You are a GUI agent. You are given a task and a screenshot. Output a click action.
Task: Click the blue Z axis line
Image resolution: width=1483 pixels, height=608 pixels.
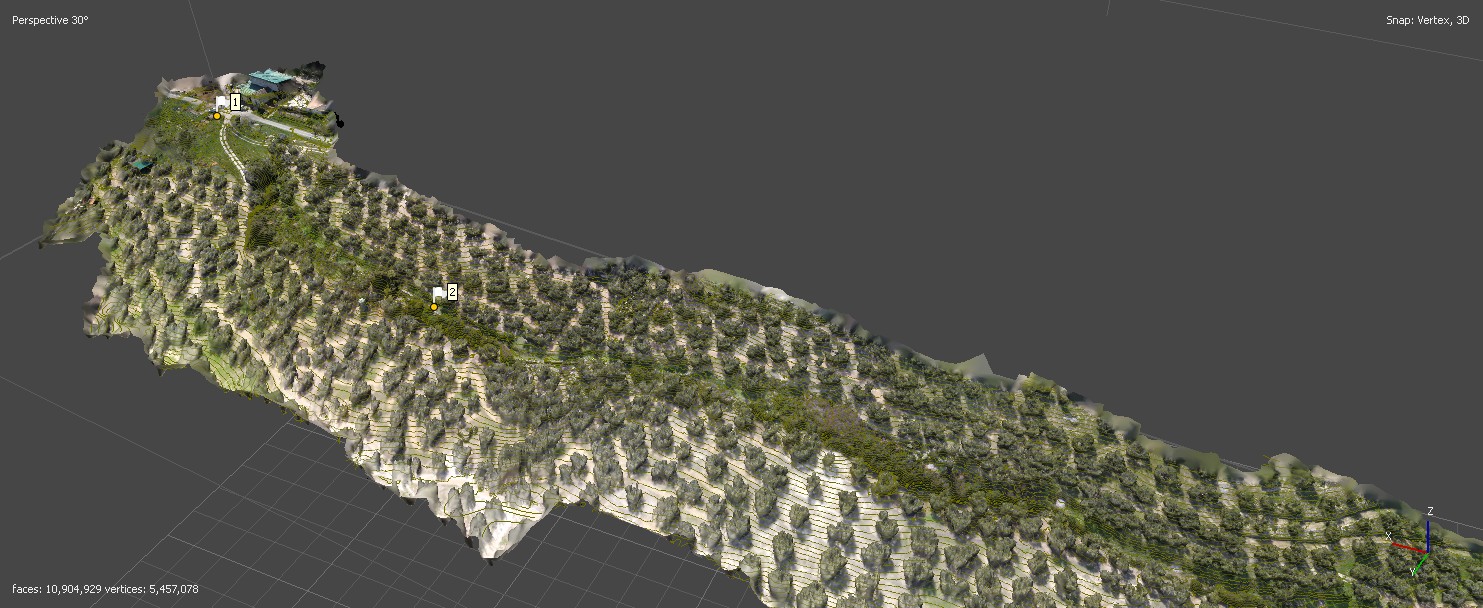(x=1428, y=534)
